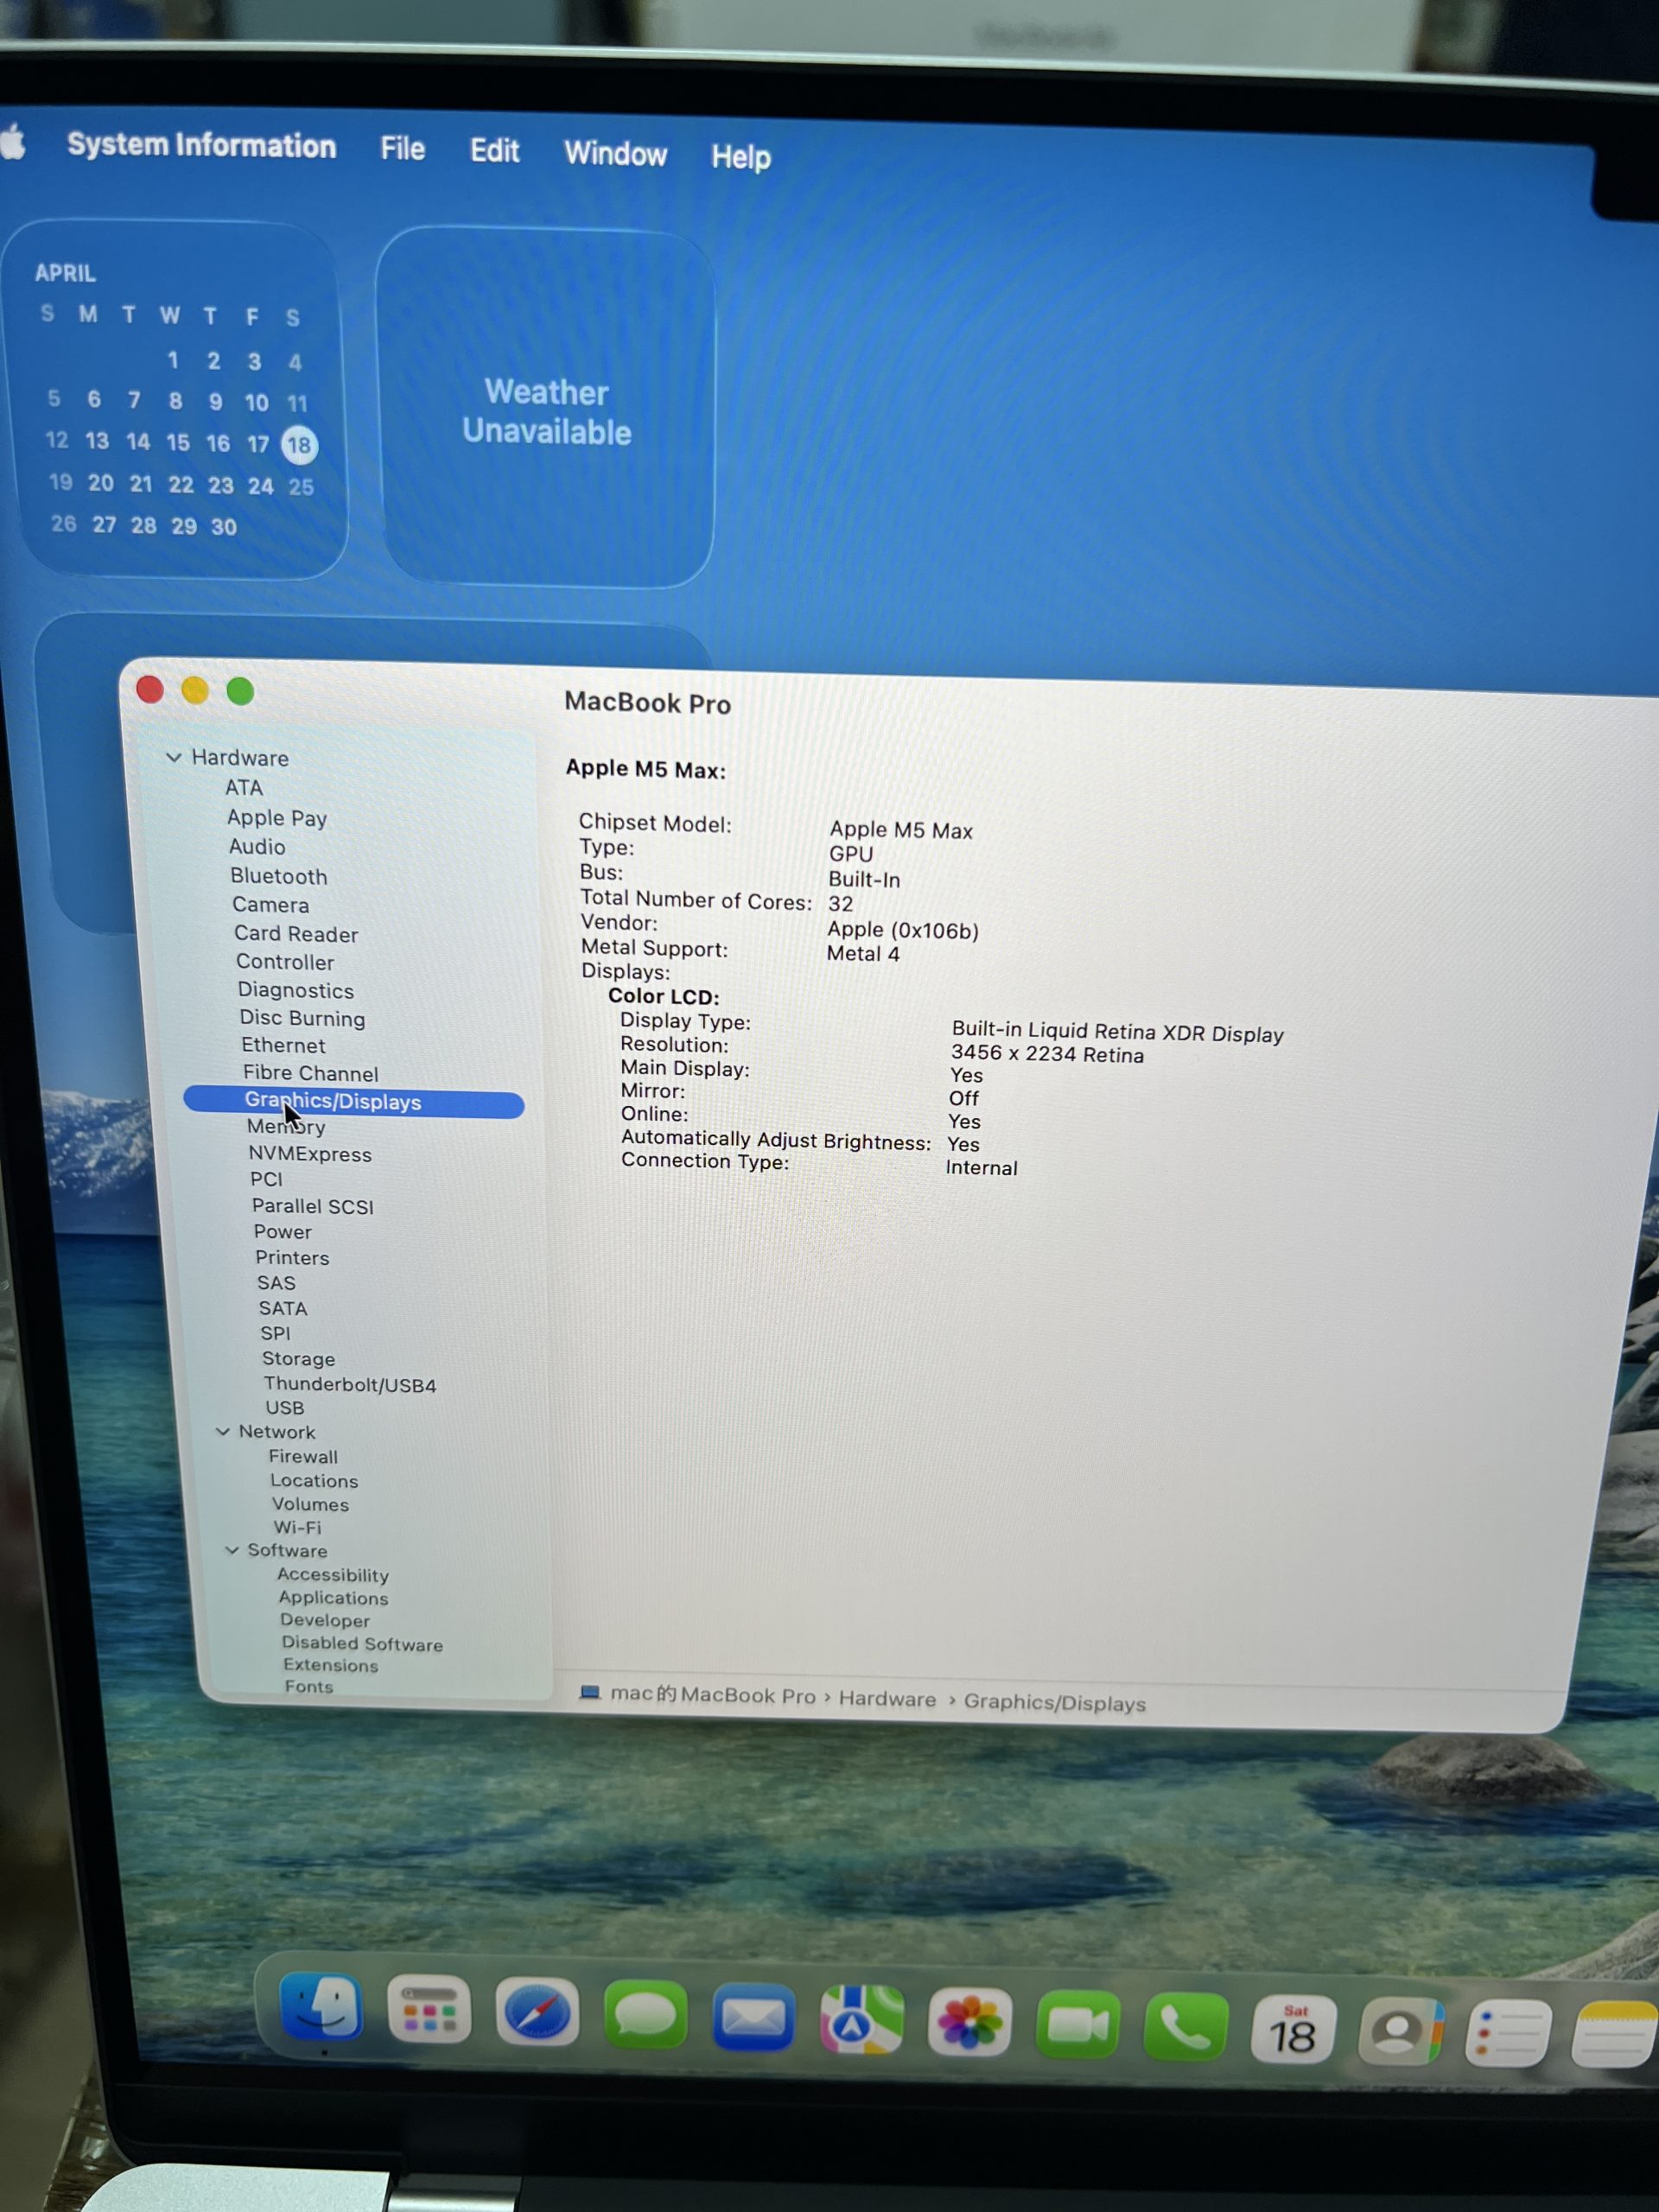This screenshot has height=2212, width=1659.
Task: Collapse the Software section chevron
Action: [232, 1550]
